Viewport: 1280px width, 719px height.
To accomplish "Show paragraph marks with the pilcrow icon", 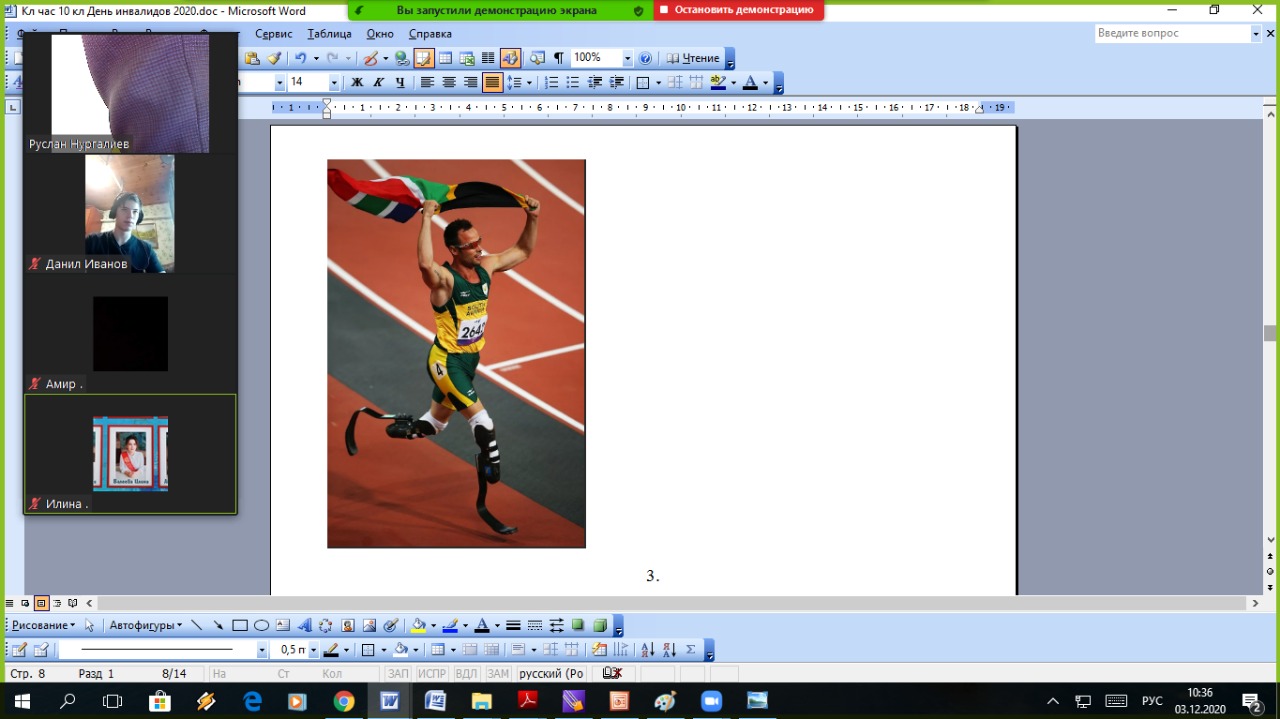I will (558, 58).
